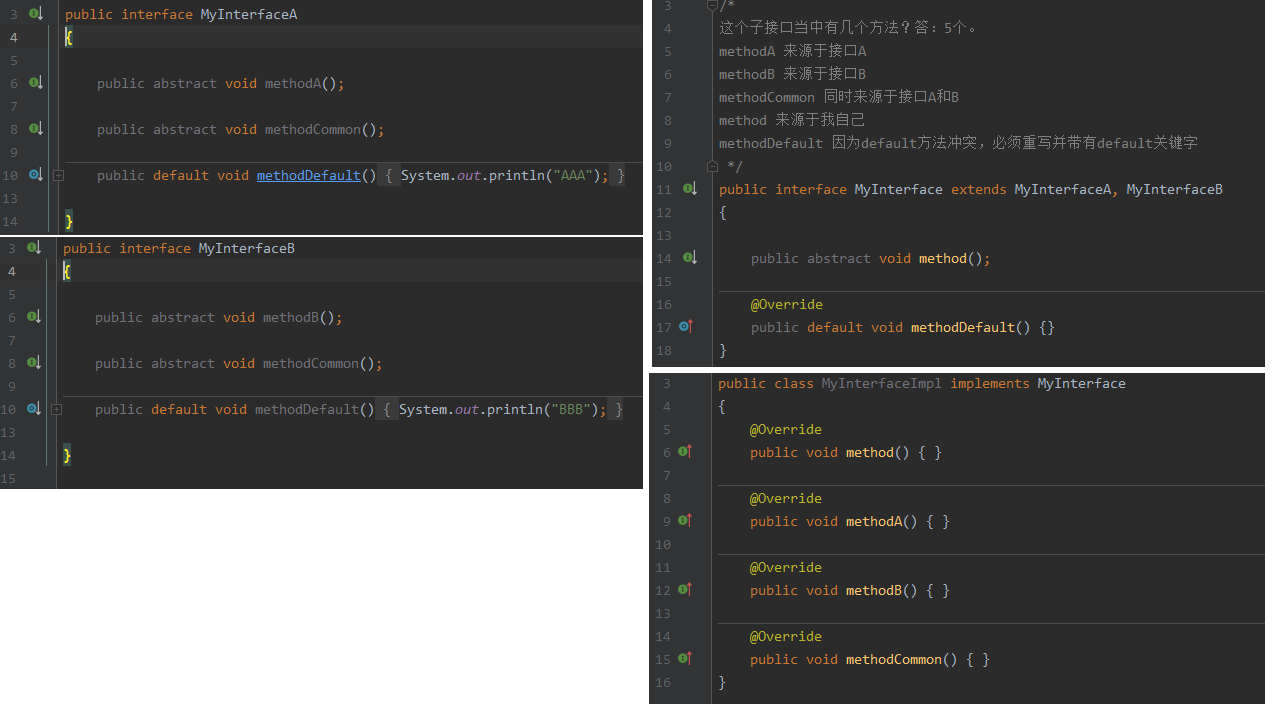Click @Override annotation above methodCommon() in MyInterfaceImpl
Viewport: 1288px width, 728px height.
coord(786,636)
